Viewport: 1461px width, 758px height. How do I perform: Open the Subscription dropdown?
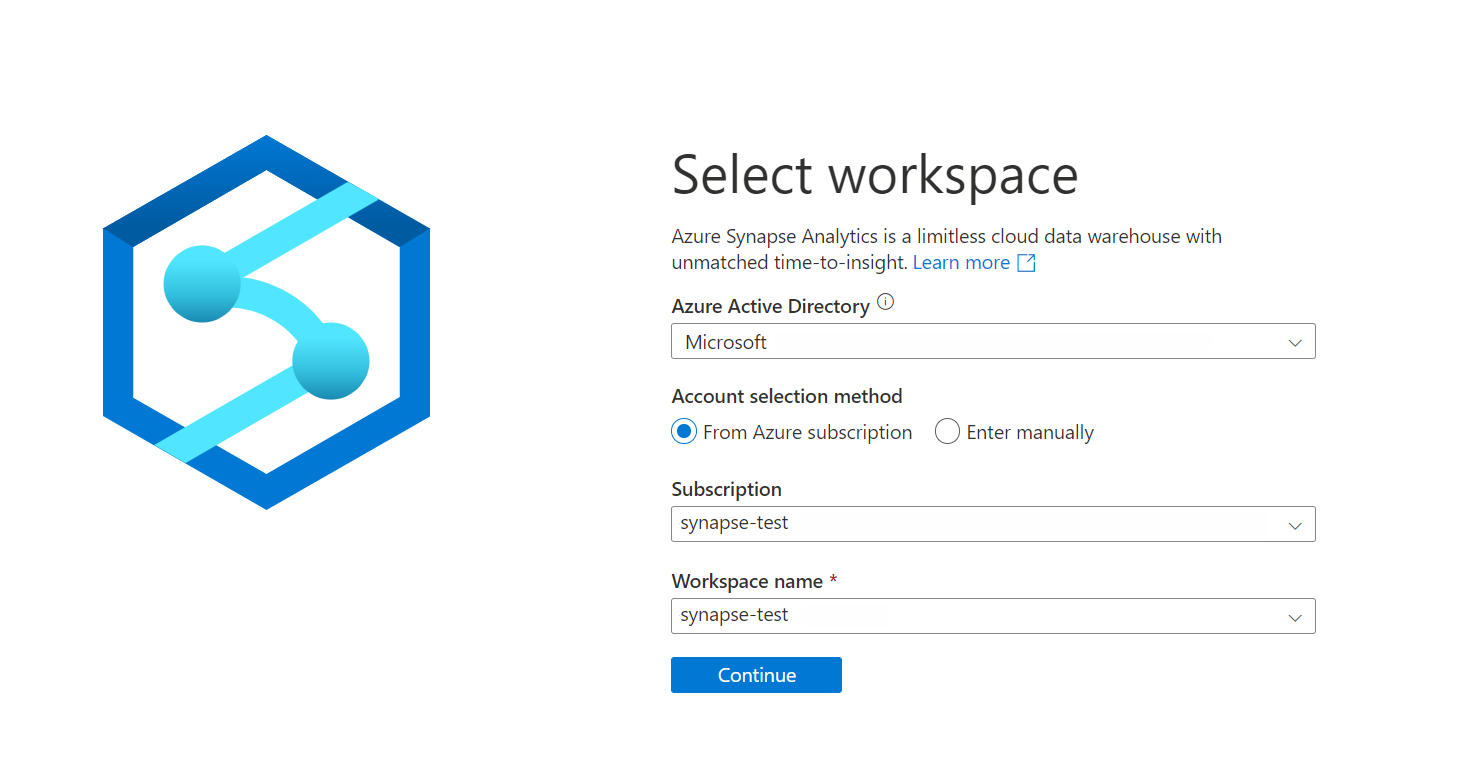pyautogui.click(x=993, y=524)
